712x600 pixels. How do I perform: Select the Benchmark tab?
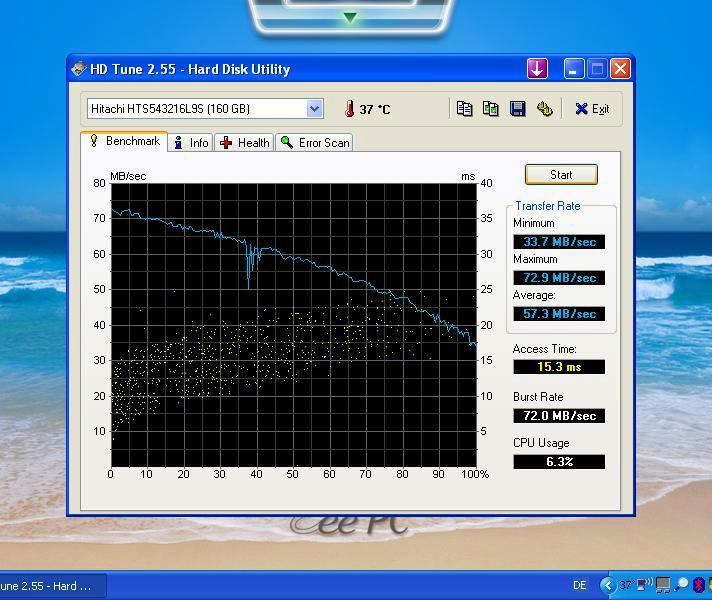click(125, 141)
